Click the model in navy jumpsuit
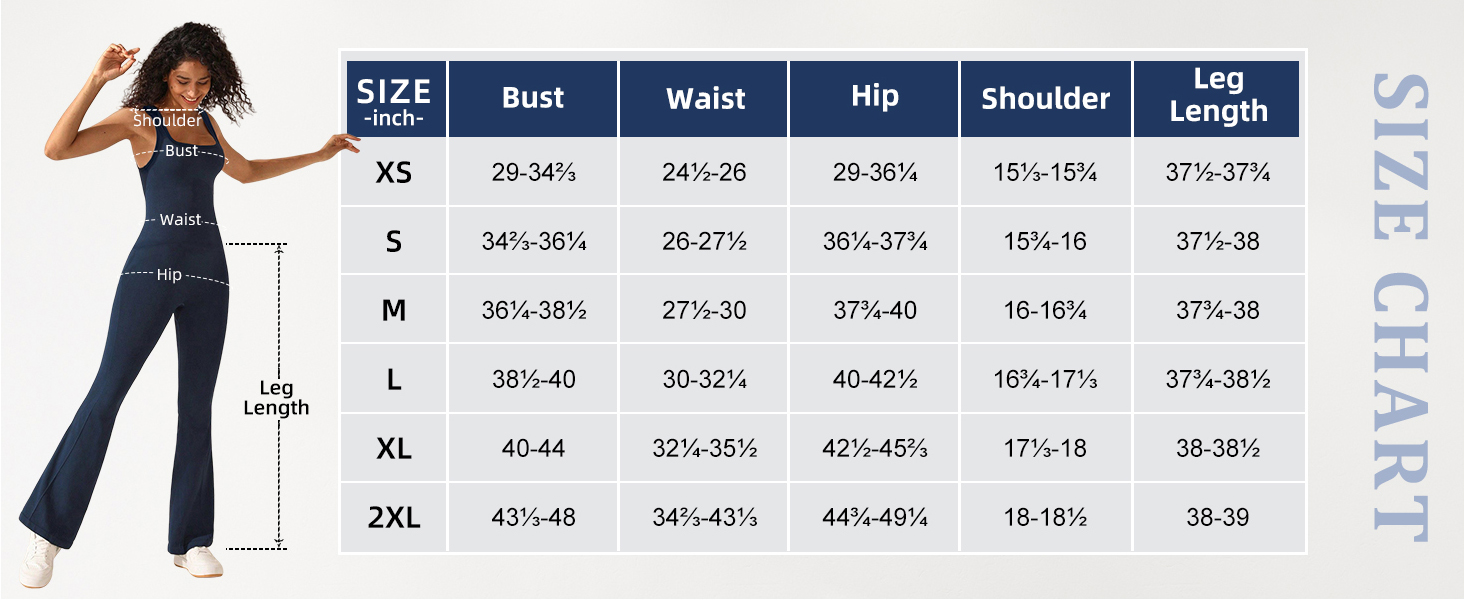Viewport: 1464px width, 600px height. 180,330
